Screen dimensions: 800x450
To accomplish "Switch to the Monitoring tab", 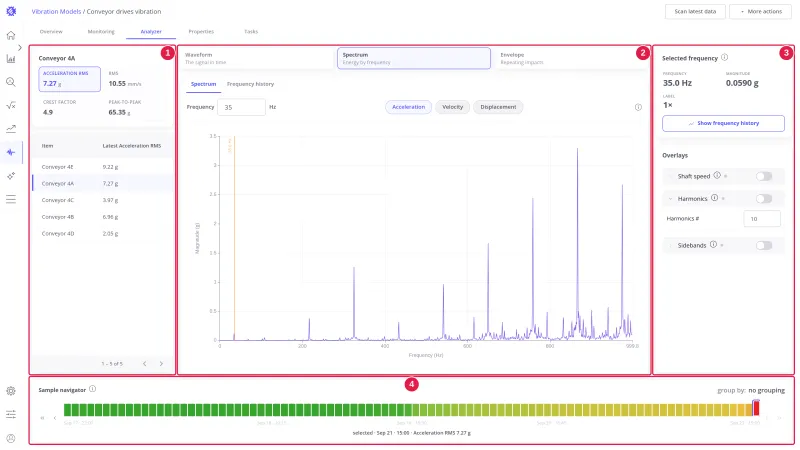I will (101, 32).
